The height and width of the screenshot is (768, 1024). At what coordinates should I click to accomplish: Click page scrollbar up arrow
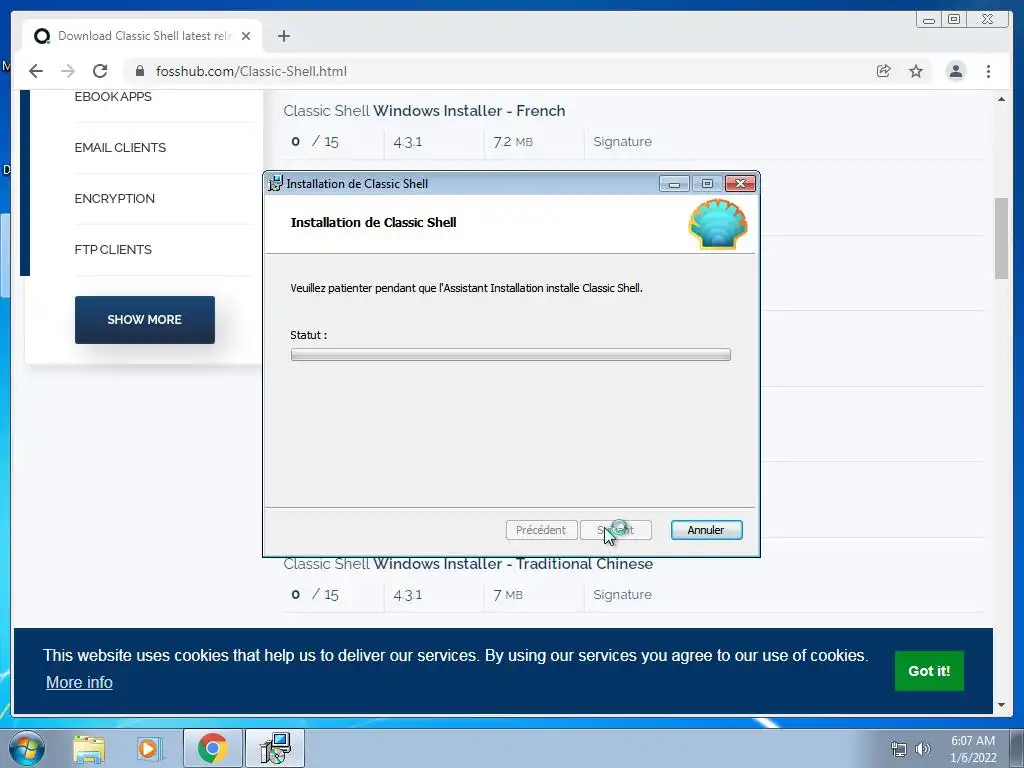[x=1001, y=99]
